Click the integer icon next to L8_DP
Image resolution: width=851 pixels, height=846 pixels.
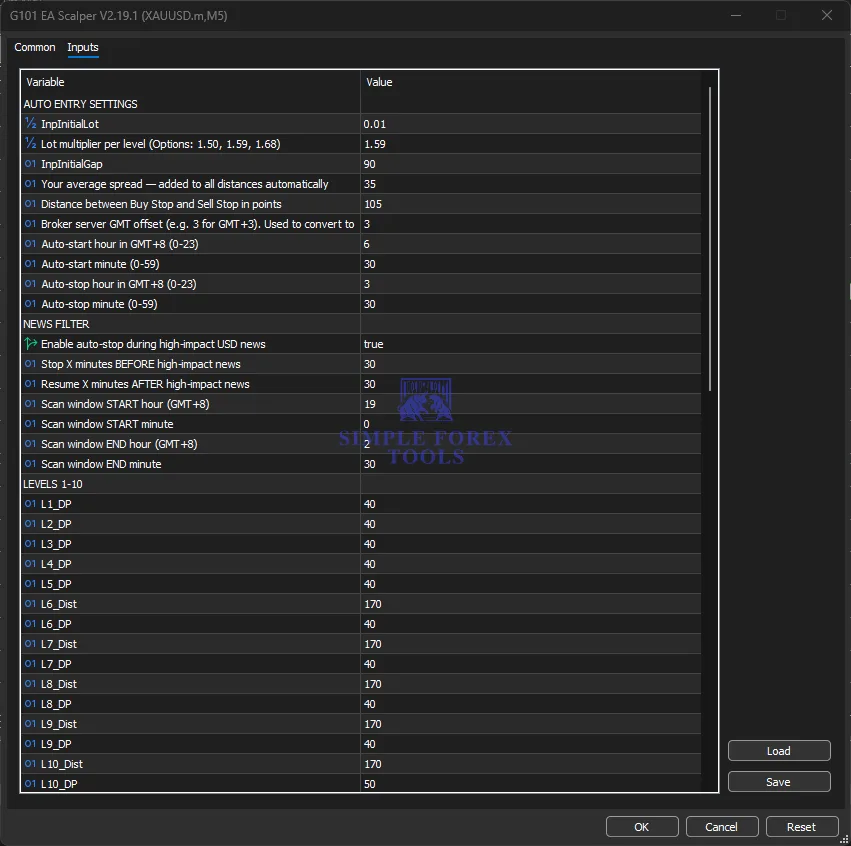click(x=30, y=704)
